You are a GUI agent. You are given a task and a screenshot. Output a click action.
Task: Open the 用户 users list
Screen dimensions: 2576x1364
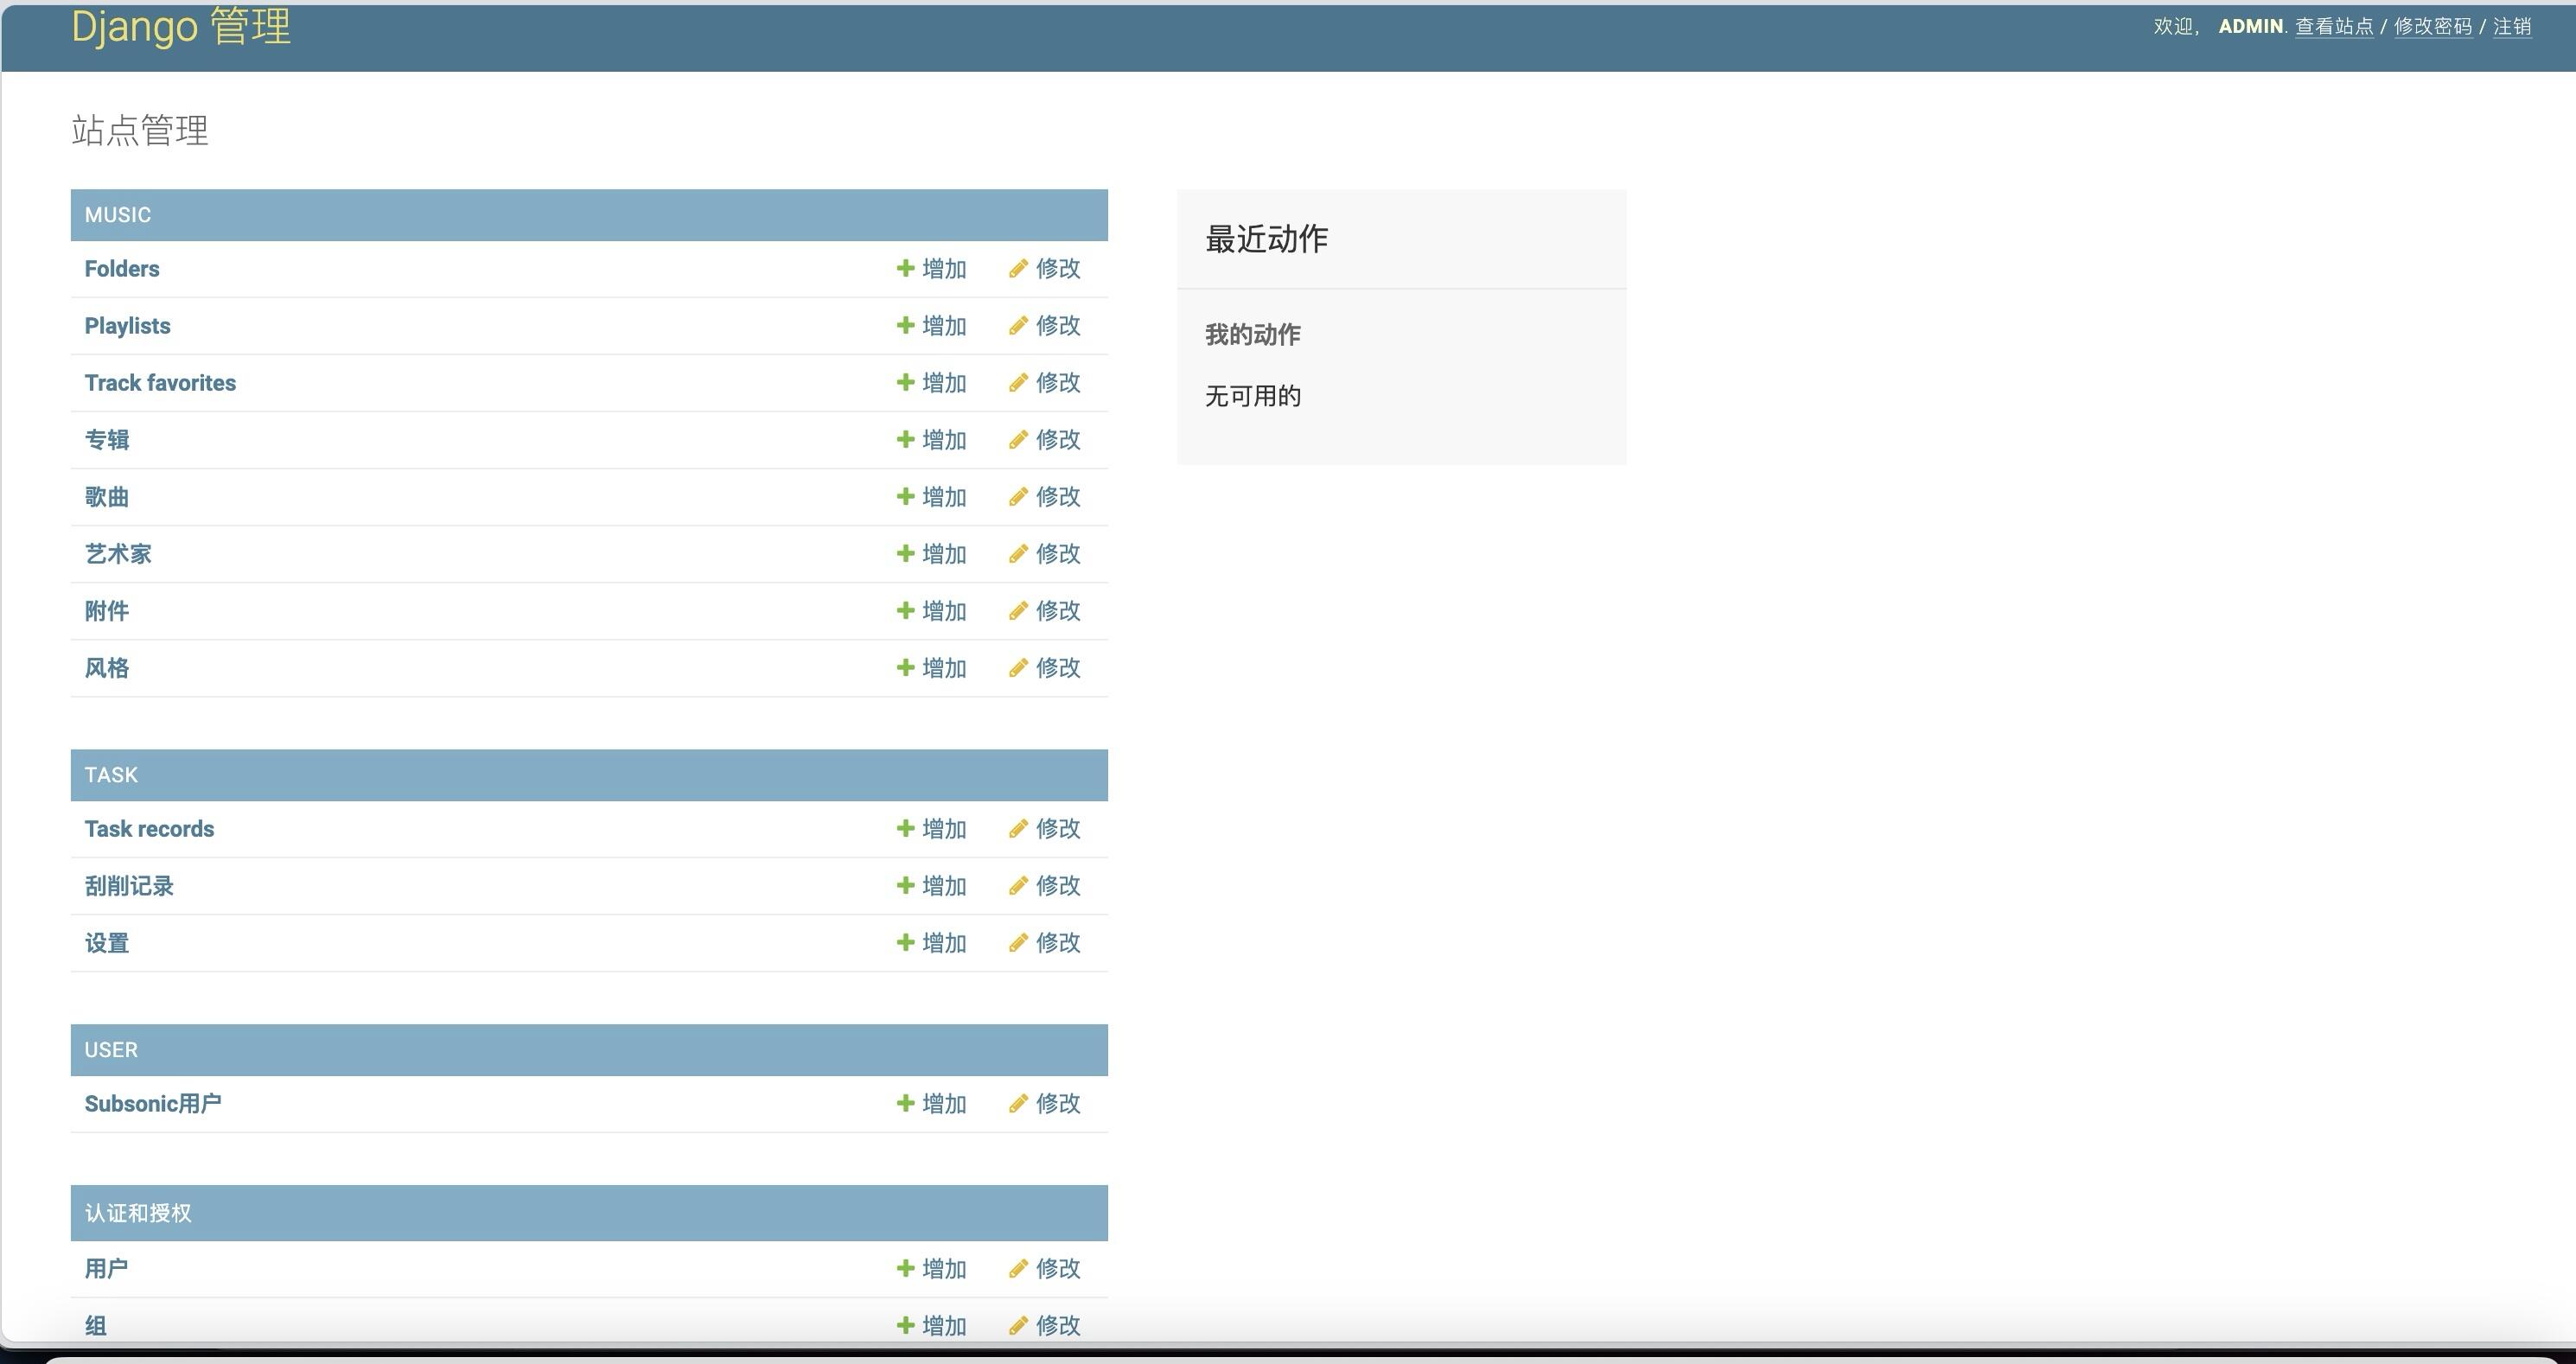click(x=106, y=1268)
